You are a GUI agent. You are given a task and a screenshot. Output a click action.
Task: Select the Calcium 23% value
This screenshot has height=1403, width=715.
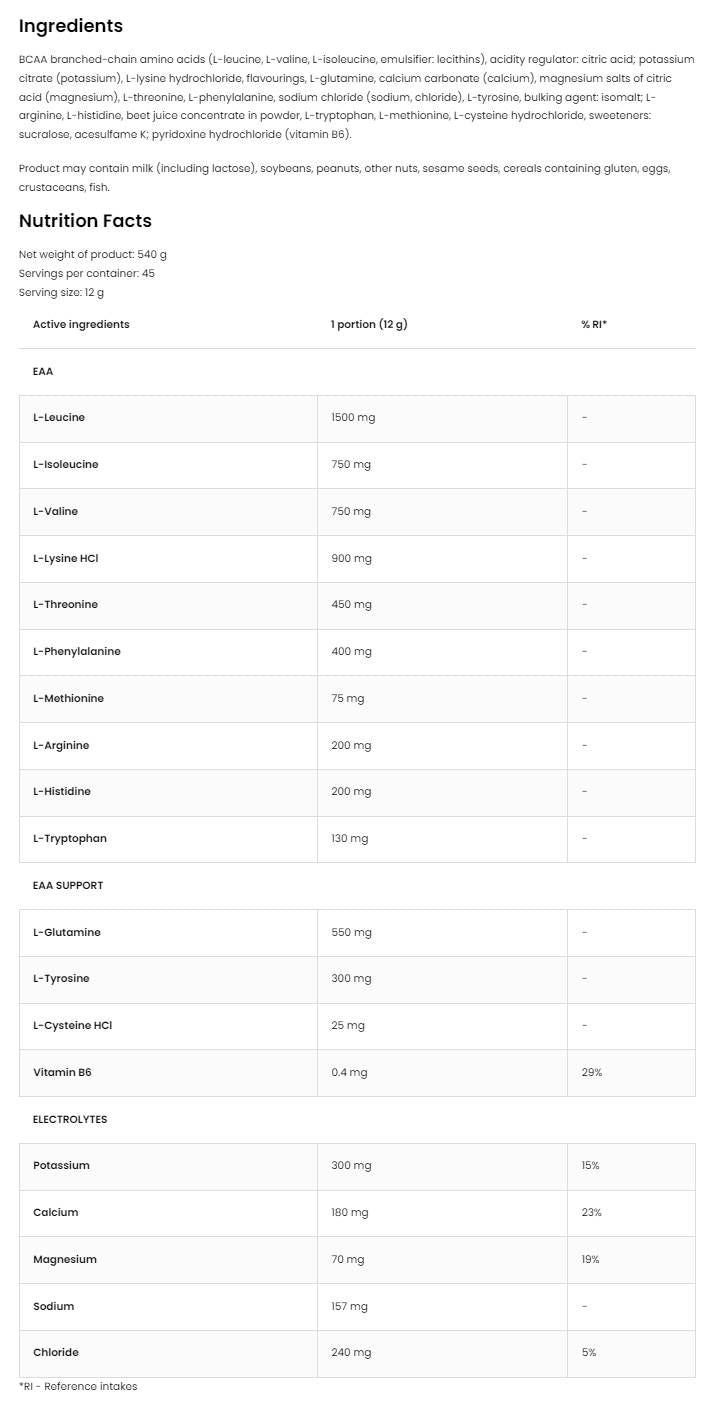pyautogui.click(x=591, y=1212)
